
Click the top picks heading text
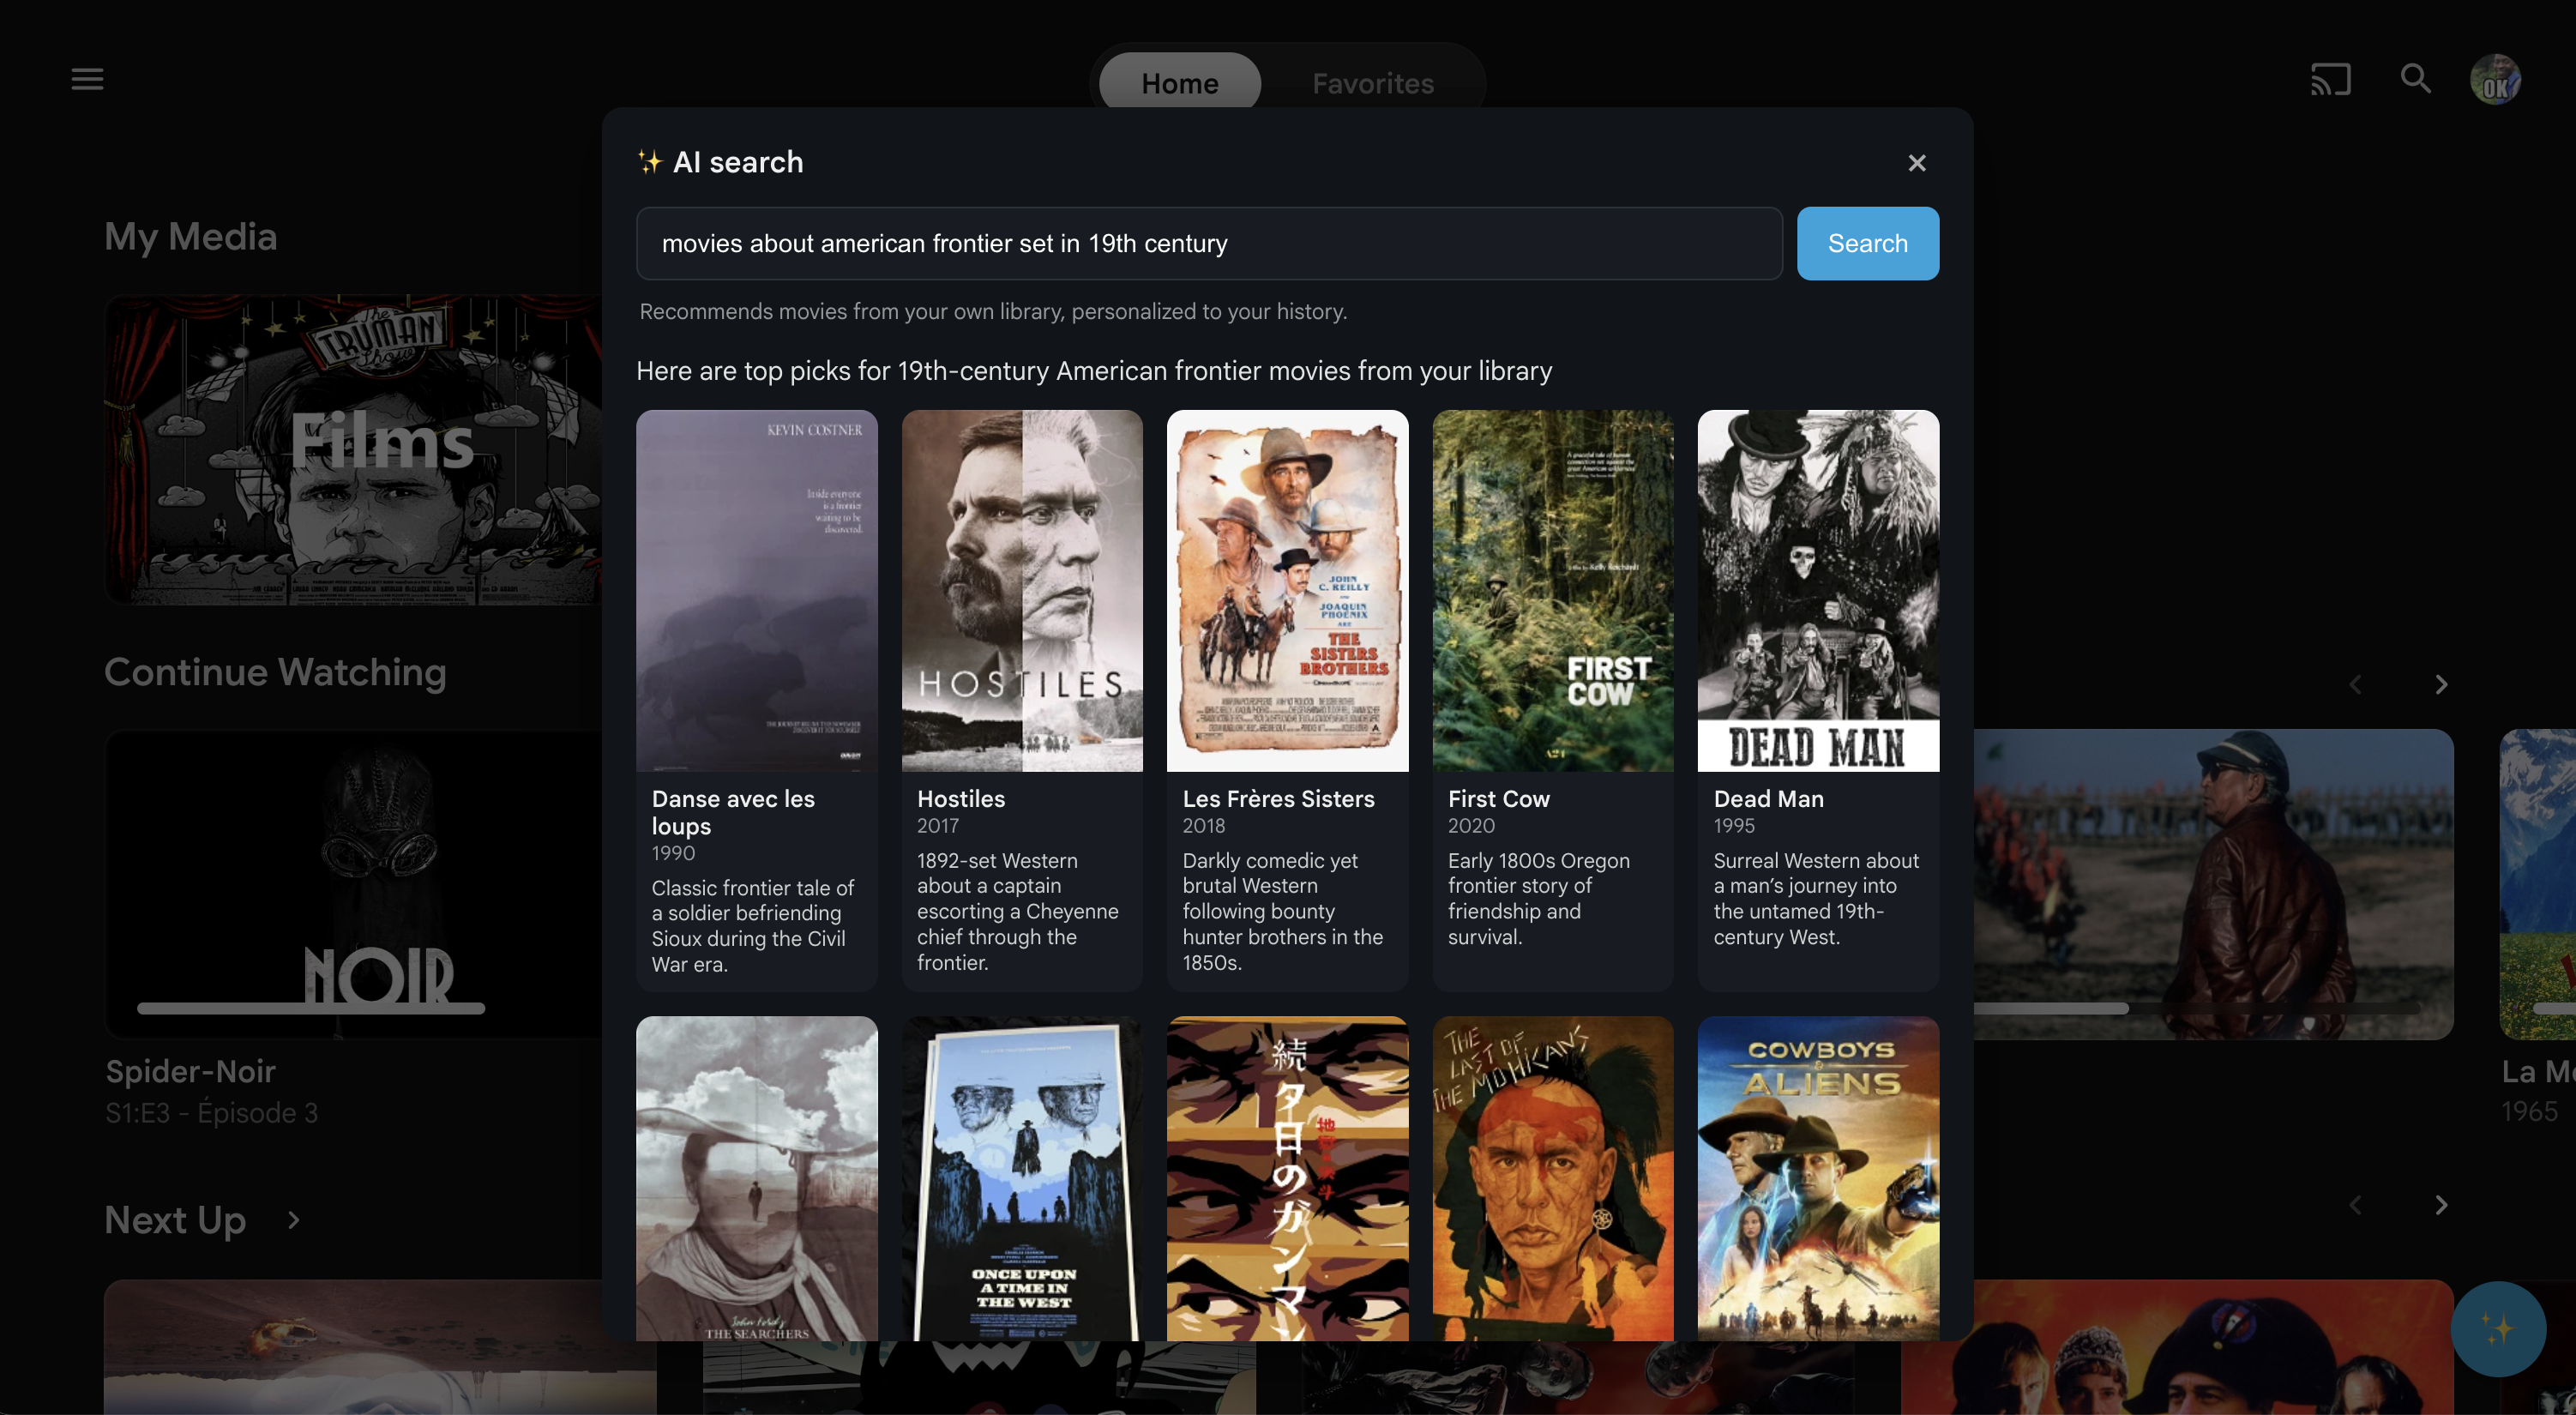point(1094,371)
